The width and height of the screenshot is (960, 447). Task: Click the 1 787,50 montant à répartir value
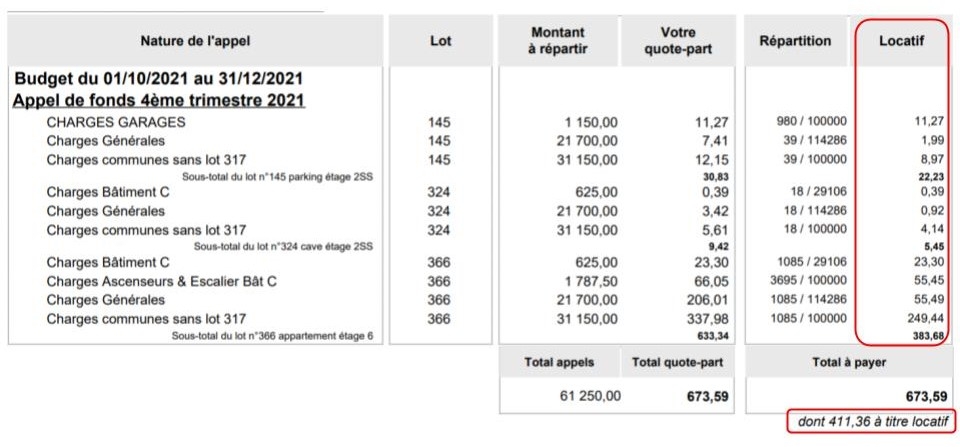590,281
